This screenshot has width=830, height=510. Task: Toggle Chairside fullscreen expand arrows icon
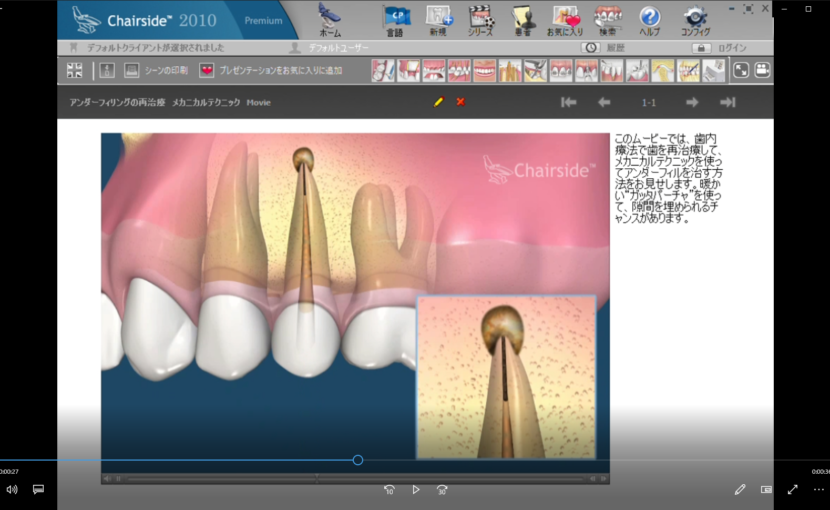coord(741,70)
